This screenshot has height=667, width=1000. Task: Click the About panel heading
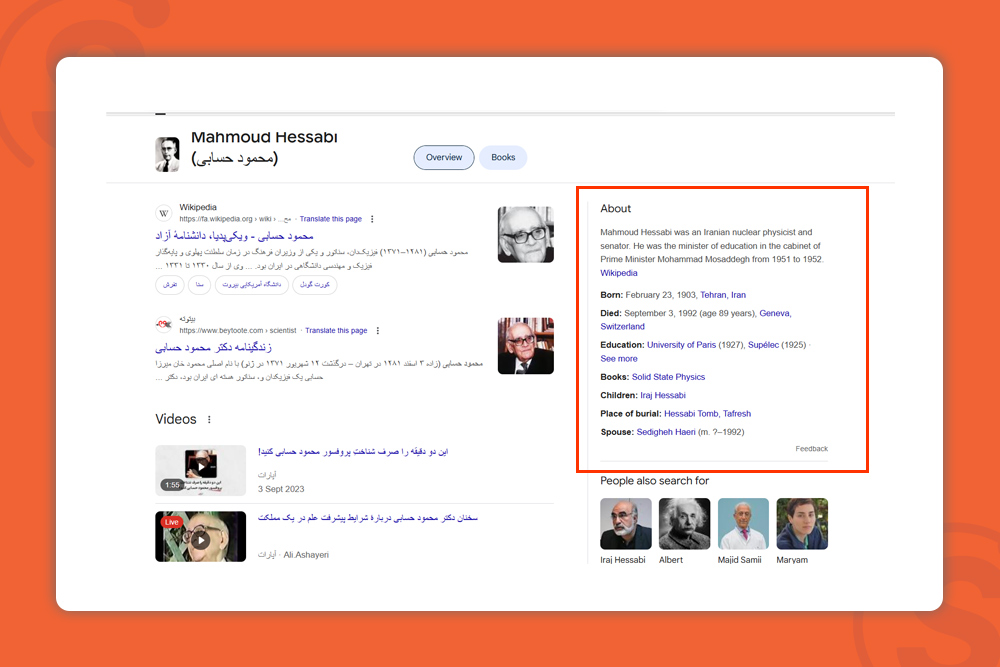(x=615, y=209)
